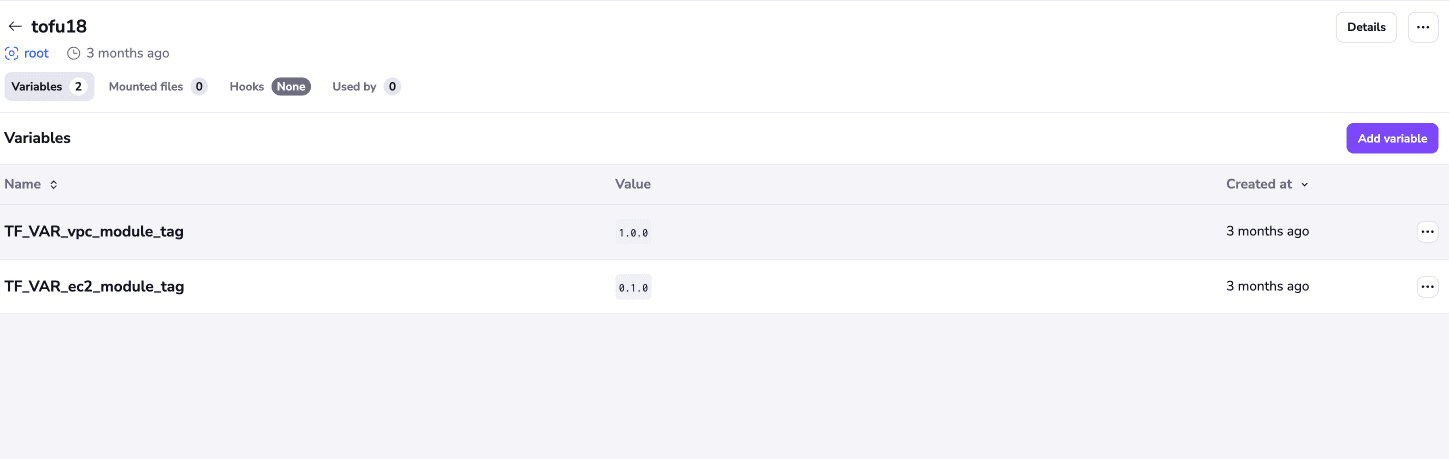Go back using the left arrow icon
1449x459 pixels.
click(x=15, y=27)
